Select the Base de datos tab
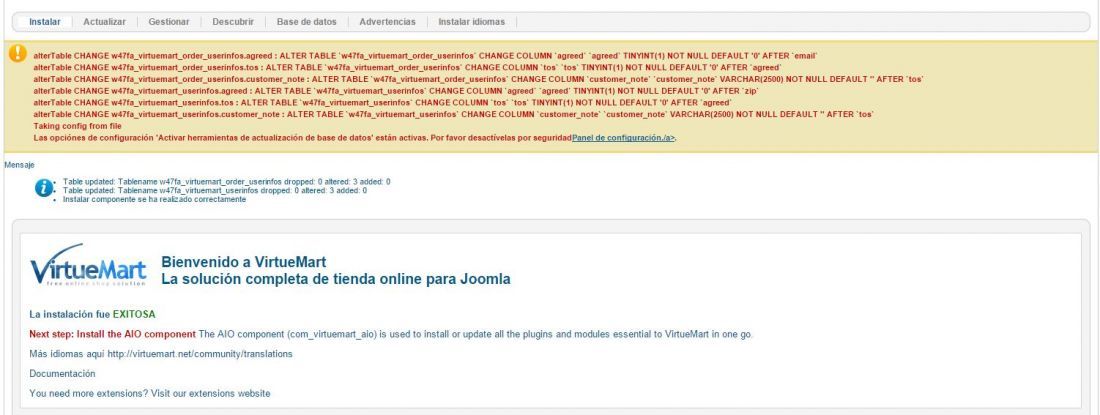The width and height of the screenshot is (1100, 415). 307,22
